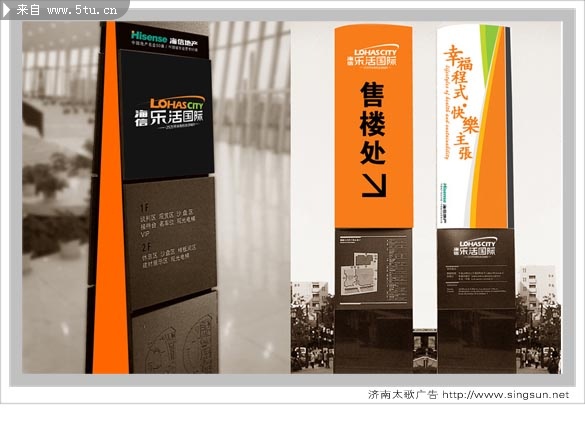Click the diagonal arrow below 售楼处
This screenshot has height=425, width=585.
[374, 185]
